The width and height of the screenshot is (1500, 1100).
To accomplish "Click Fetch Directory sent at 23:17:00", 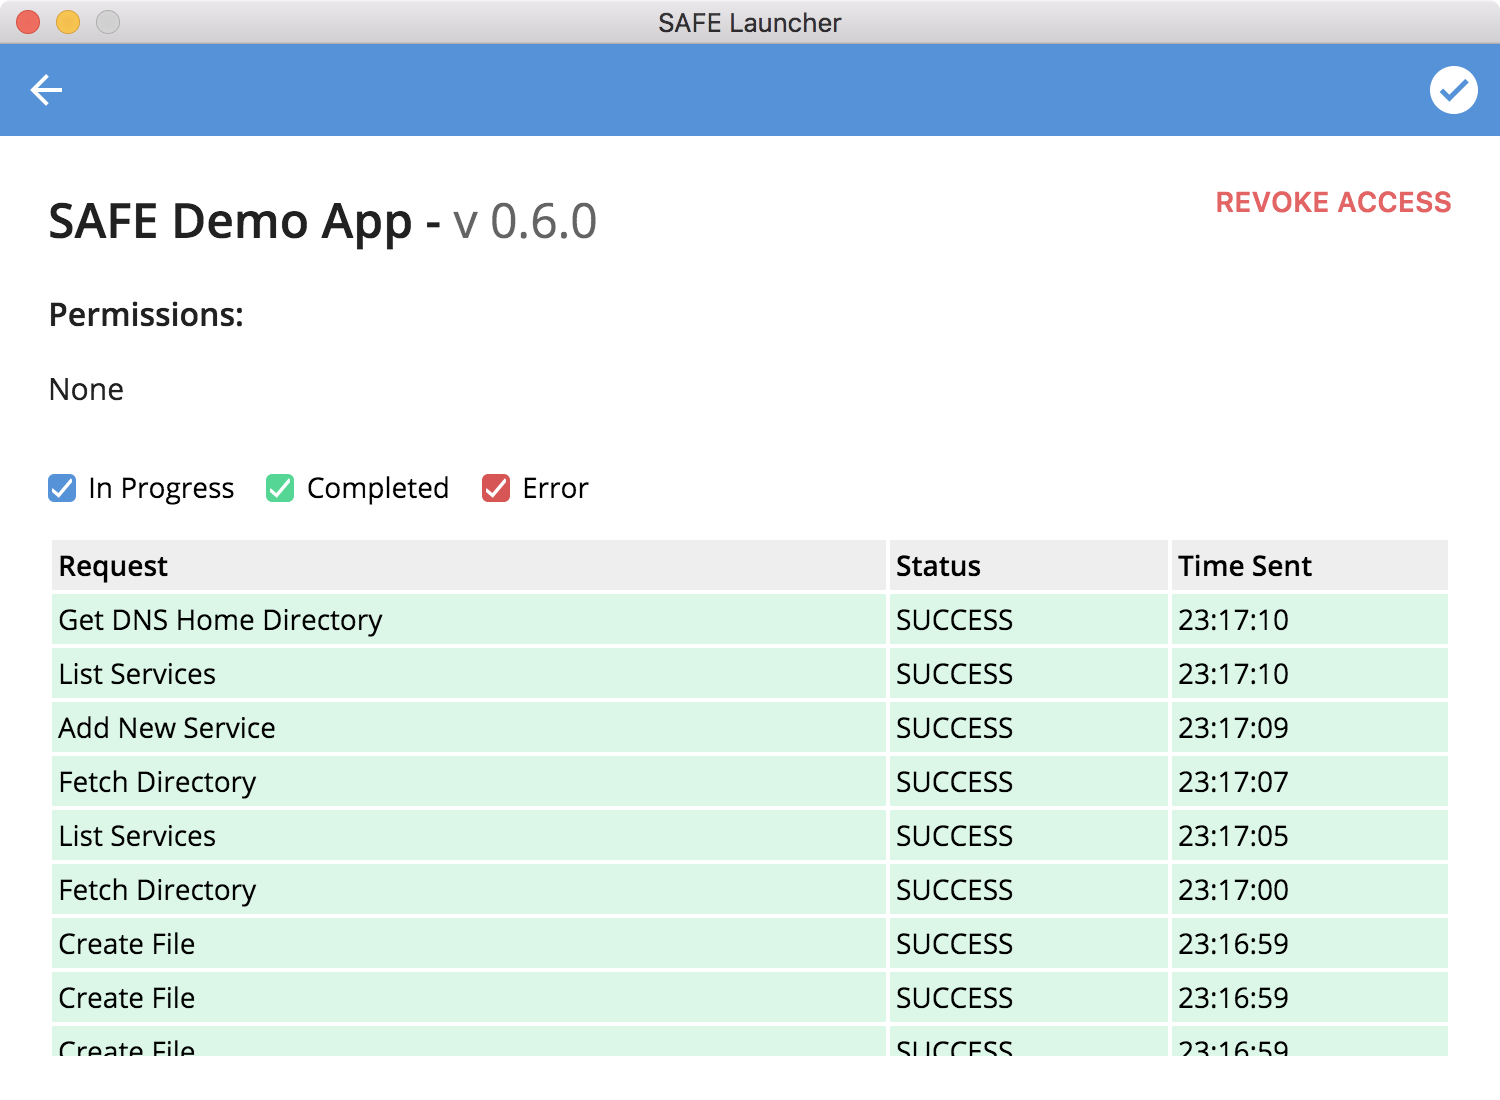I will 468,890.
